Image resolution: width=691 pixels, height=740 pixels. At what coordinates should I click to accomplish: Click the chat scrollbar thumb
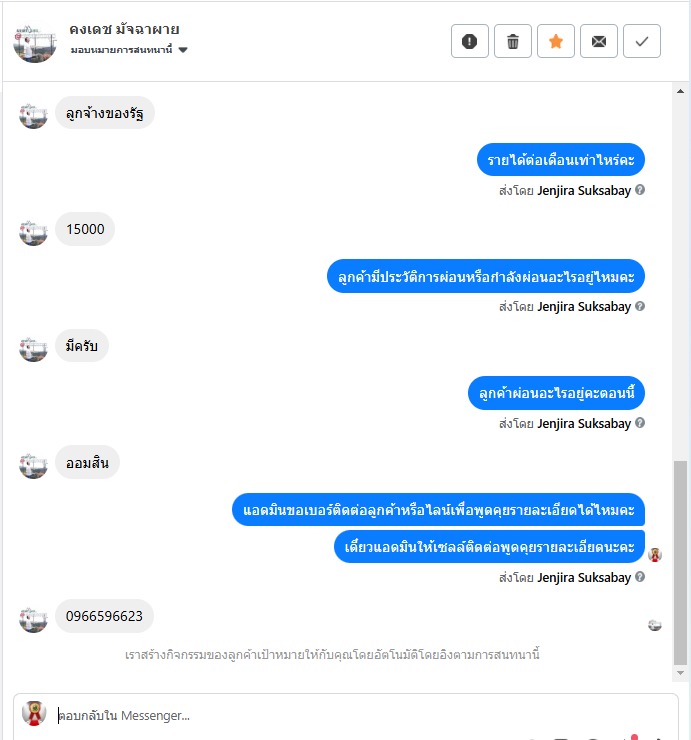pos(680,563)
